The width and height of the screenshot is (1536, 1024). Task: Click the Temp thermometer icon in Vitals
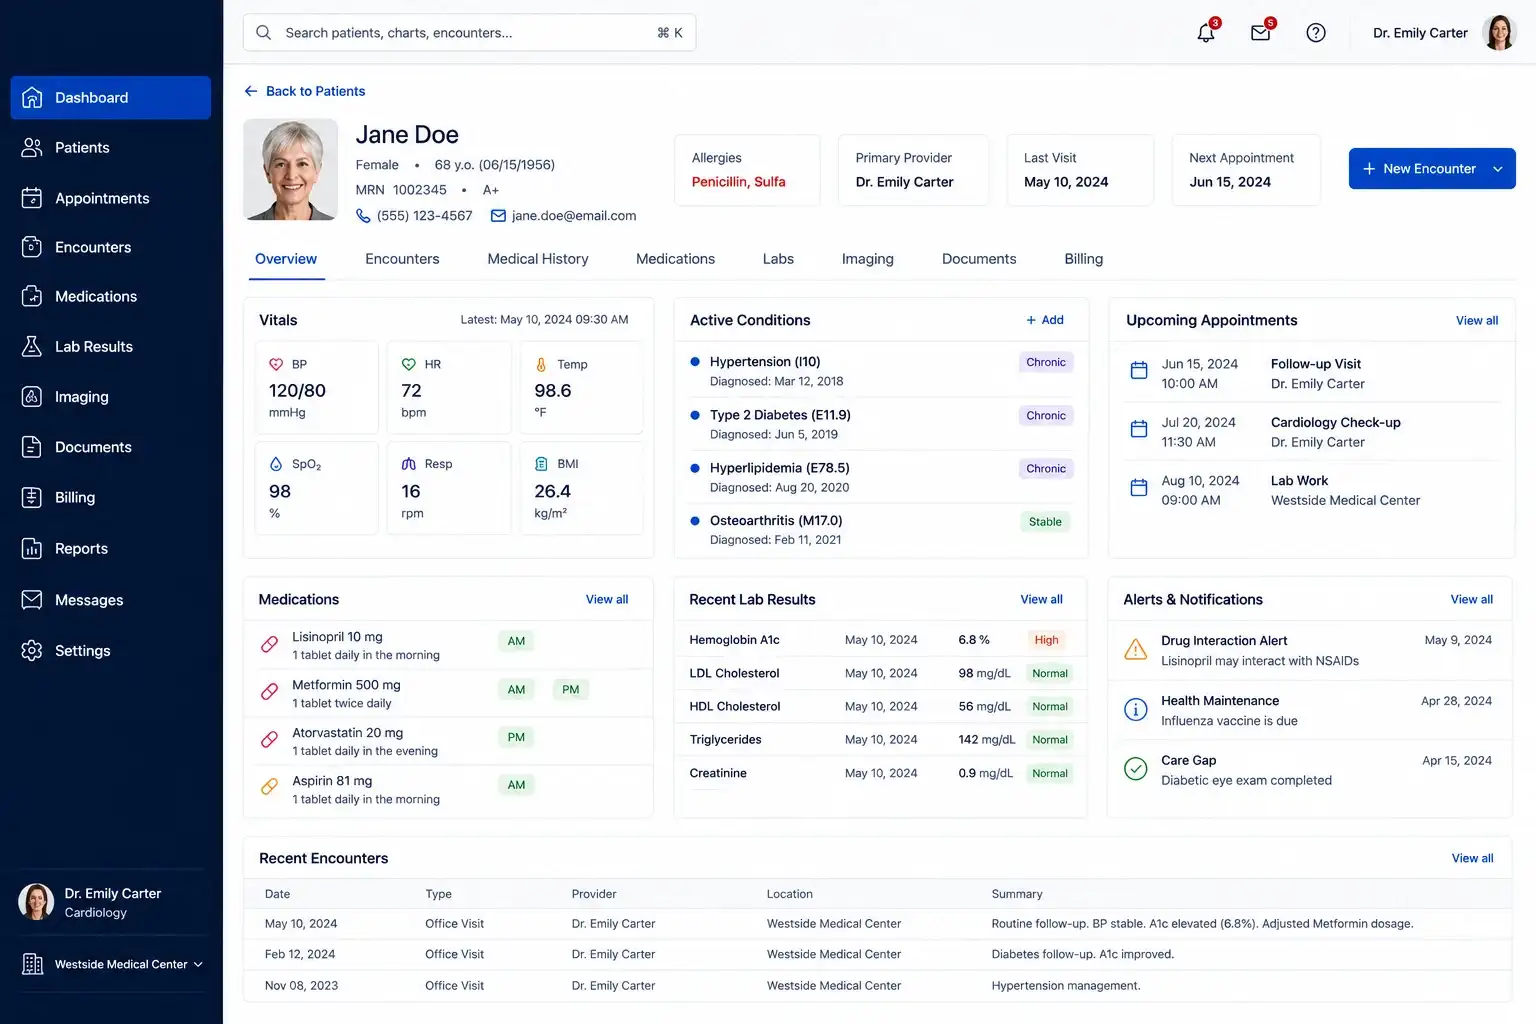[541, 365]
